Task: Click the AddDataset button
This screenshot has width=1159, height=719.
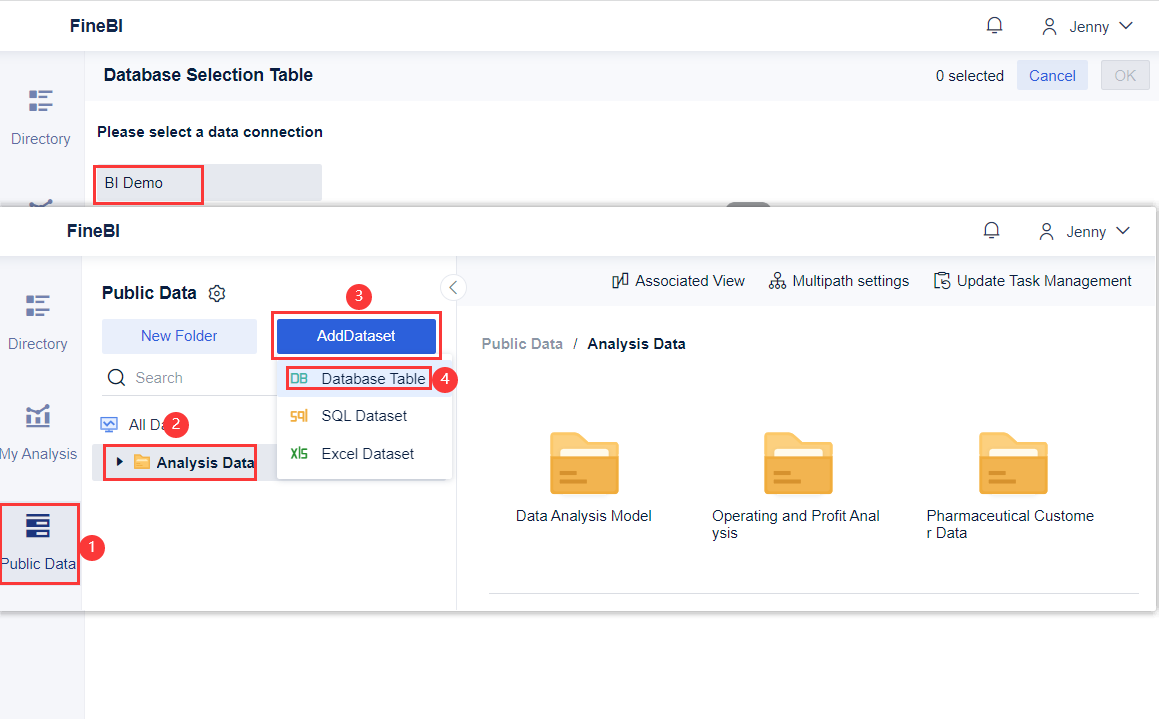Action: click(356, 336)
